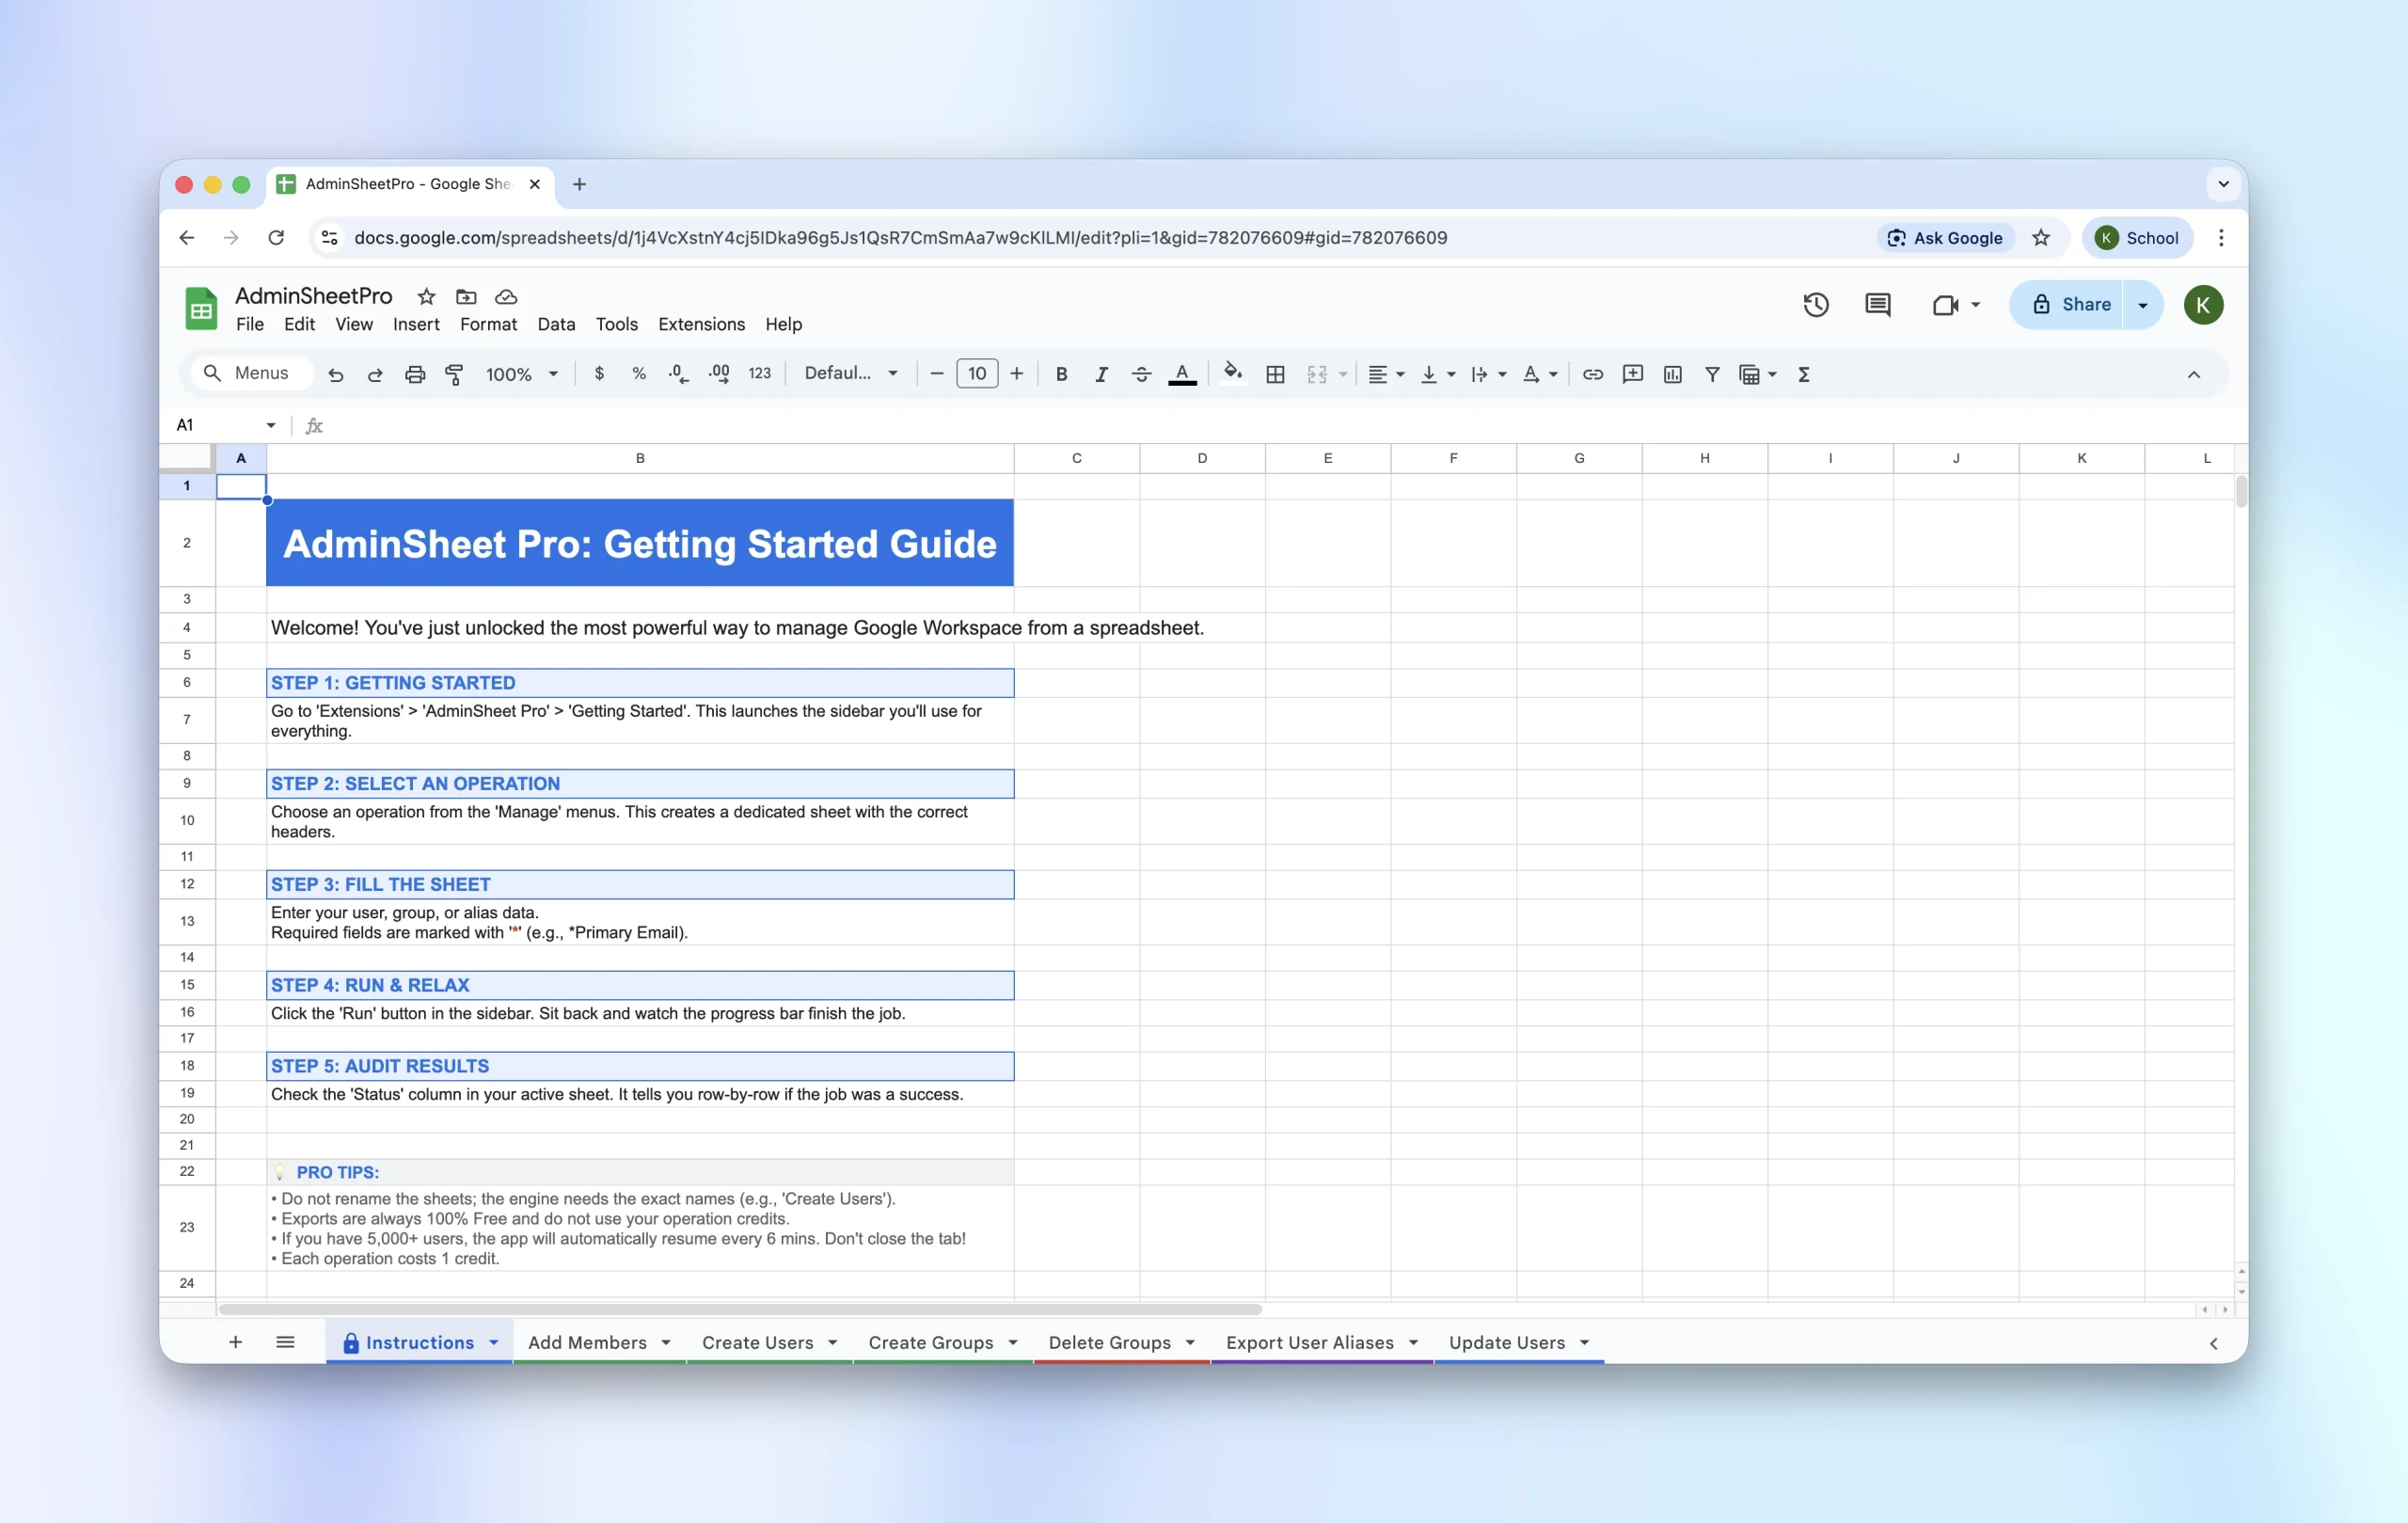Click the insert chart icon
Image resolution: width=2408 pixels, height=1523 pixels.
pos(1672,374)
